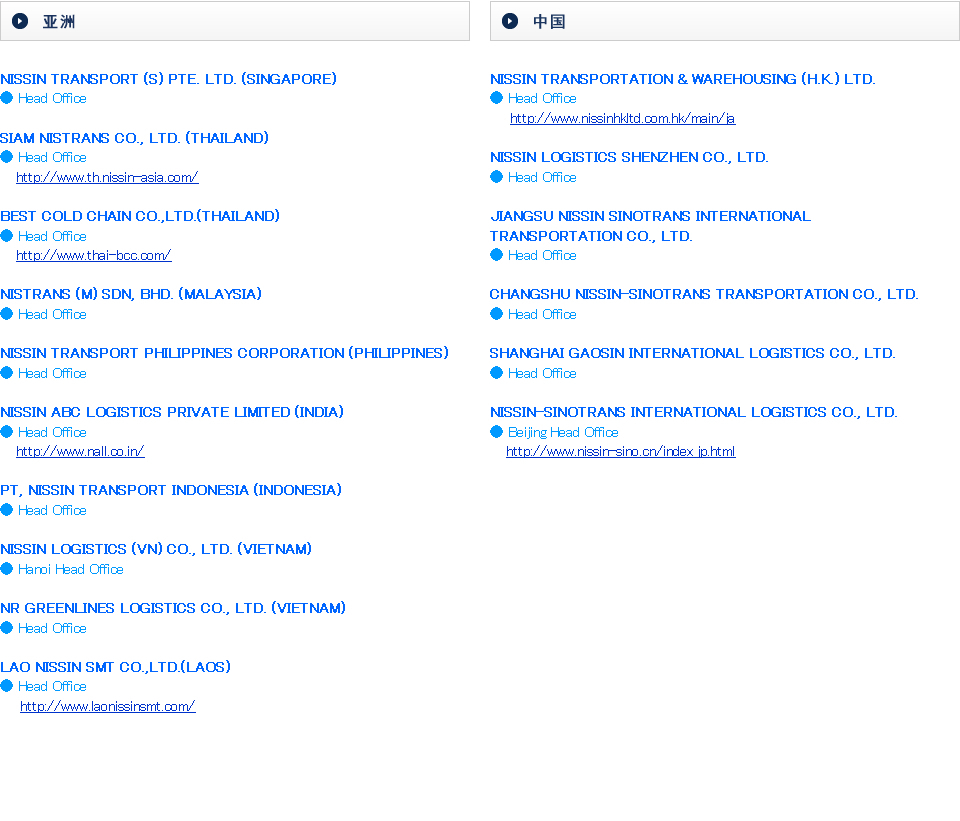Open the nissinhkltd.com.hk website link
This screenshot has width=960, height=821.
(623, 119)
